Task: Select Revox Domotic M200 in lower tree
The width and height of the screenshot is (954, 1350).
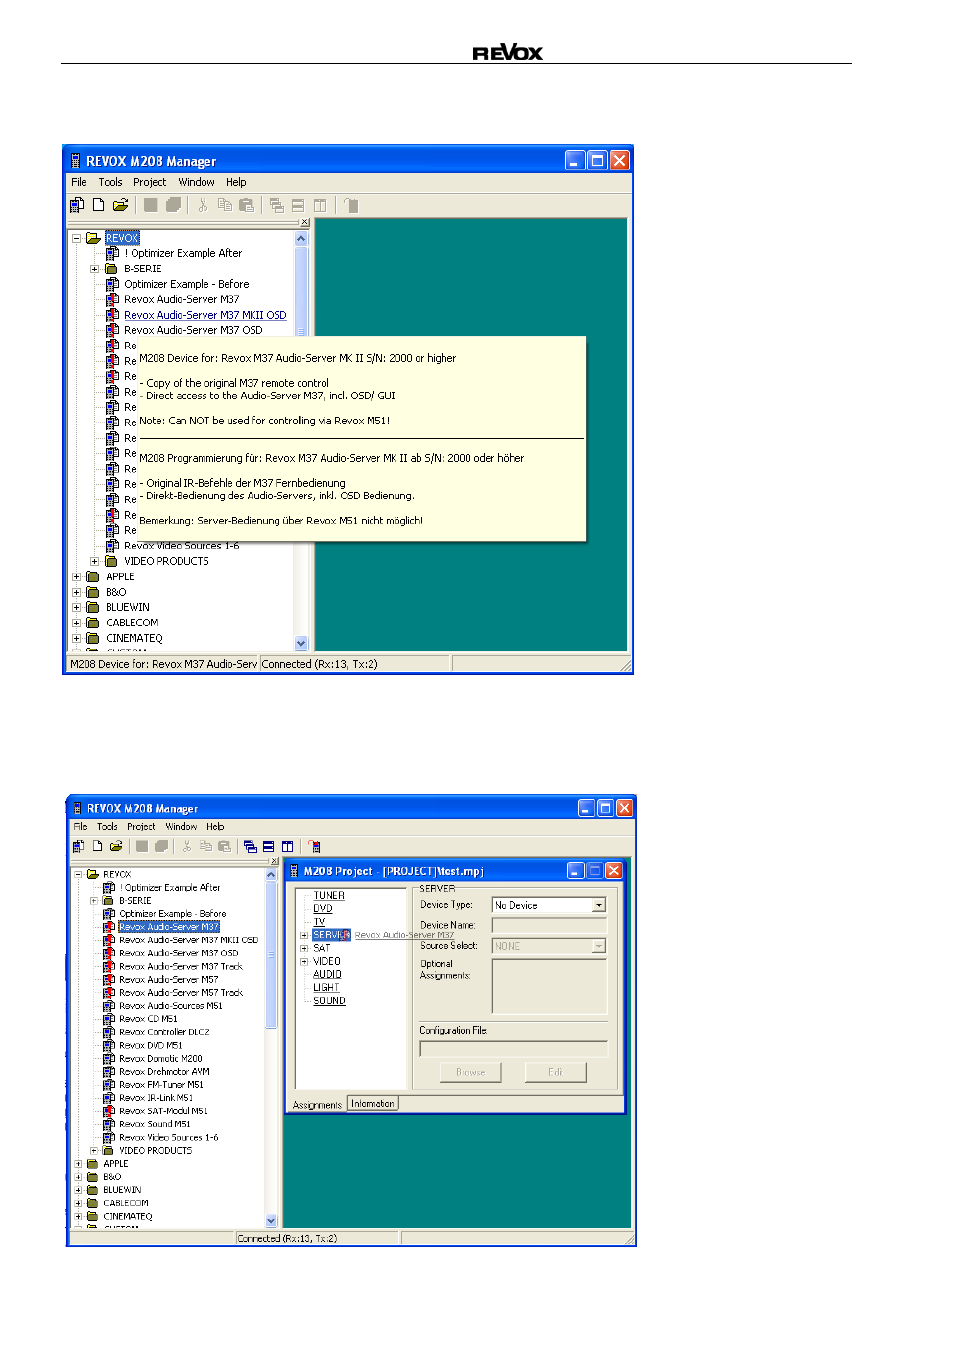Action: [x=161, y=1059]
